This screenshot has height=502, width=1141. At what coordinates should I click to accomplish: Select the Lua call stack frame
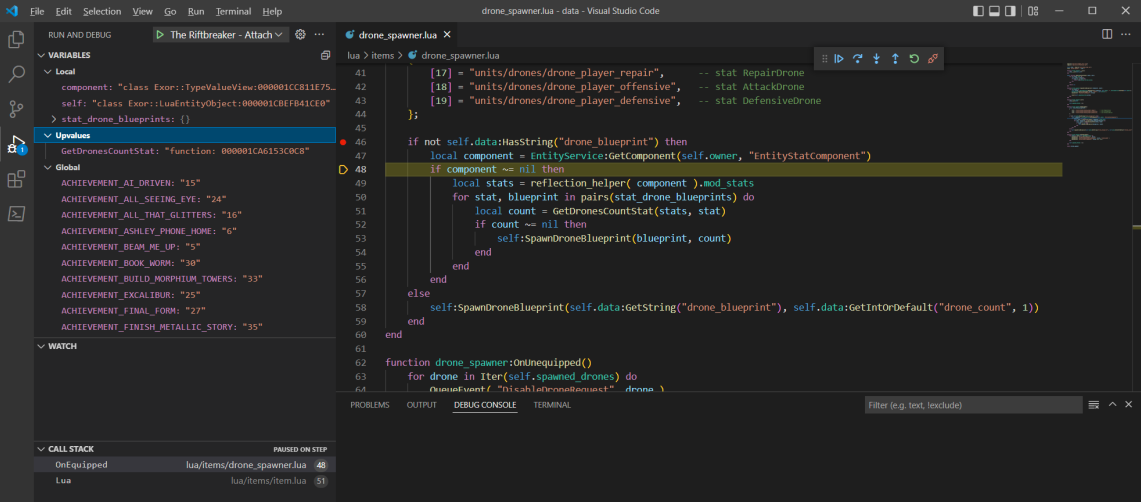(x=63, y=481)
